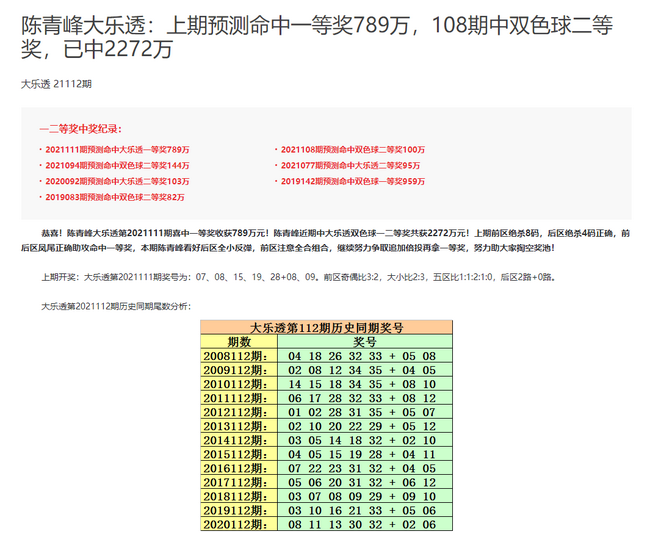Click the 2019083期 双色球二等奖82万 link
Screen dimensions: 650x537
pyautogui.click(x=114, y=197)
